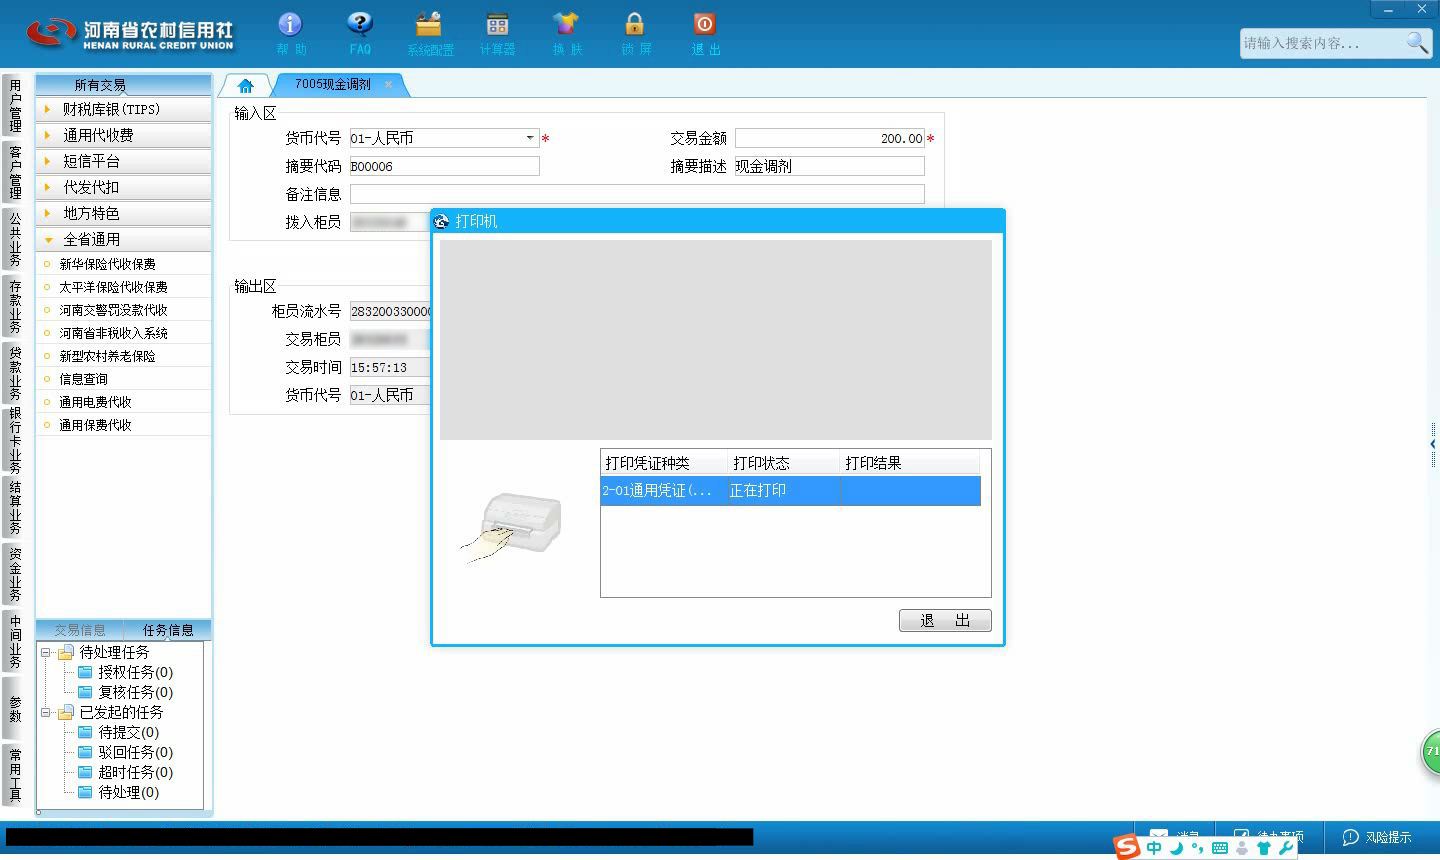1440x860 pixels.
Task: Toggle Chinese input mode 中 icon
Action: [x=1154, y=848]
